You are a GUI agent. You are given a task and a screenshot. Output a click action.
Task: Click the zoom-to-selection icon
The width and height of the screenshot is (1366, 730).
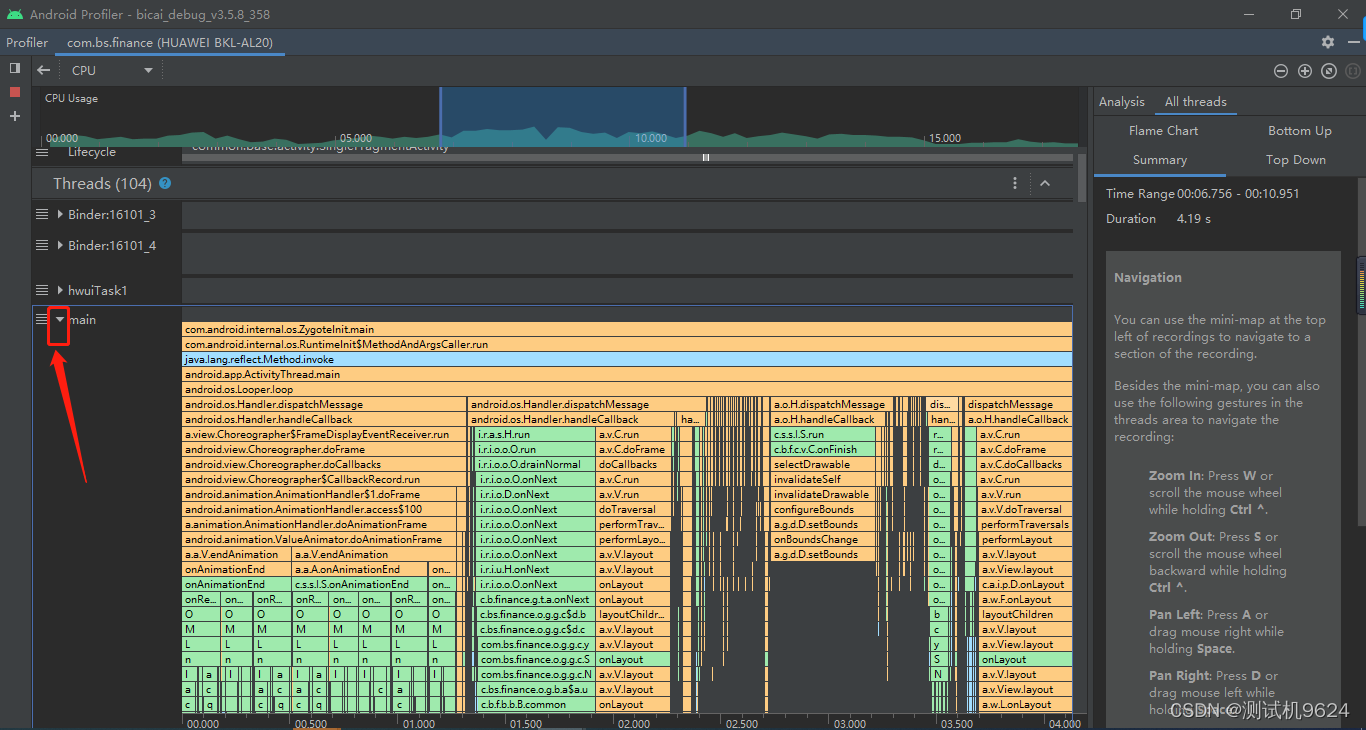pyautogui.click(x=1353, y=71)
